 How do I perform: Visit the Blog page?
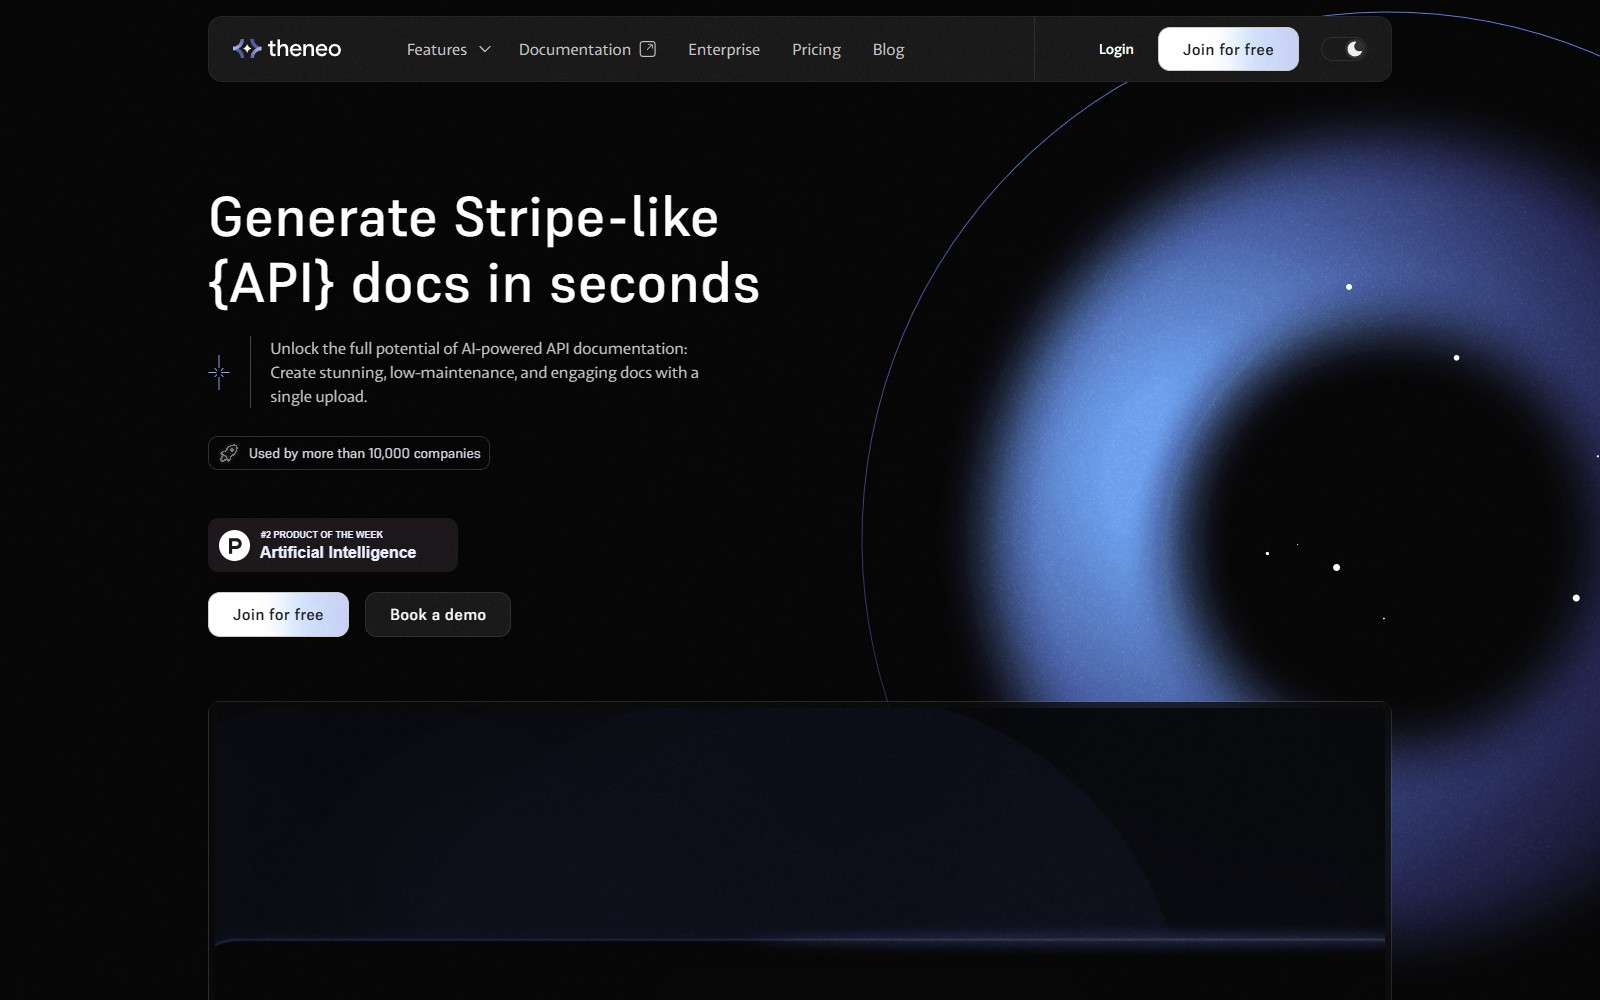pos(888,49)
